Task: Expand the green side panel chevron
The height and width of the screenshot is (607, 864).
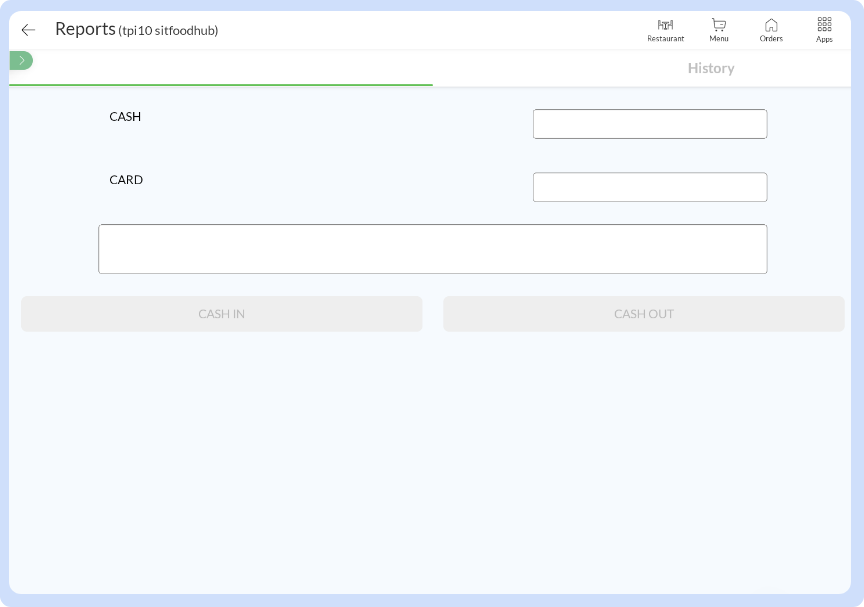Action: [x=21, y=61]
